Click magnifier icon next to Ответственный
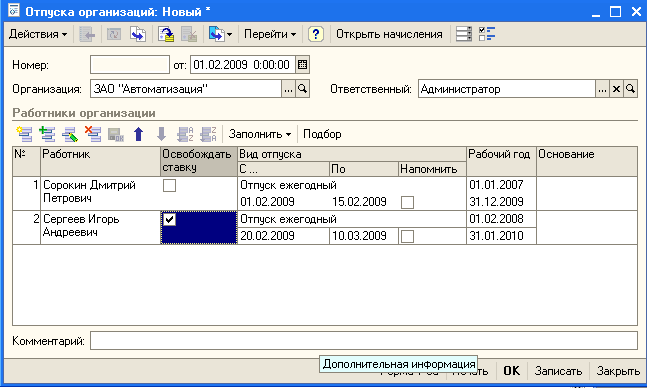The height and width of the screenshot is (388, 647). point(630,89)
